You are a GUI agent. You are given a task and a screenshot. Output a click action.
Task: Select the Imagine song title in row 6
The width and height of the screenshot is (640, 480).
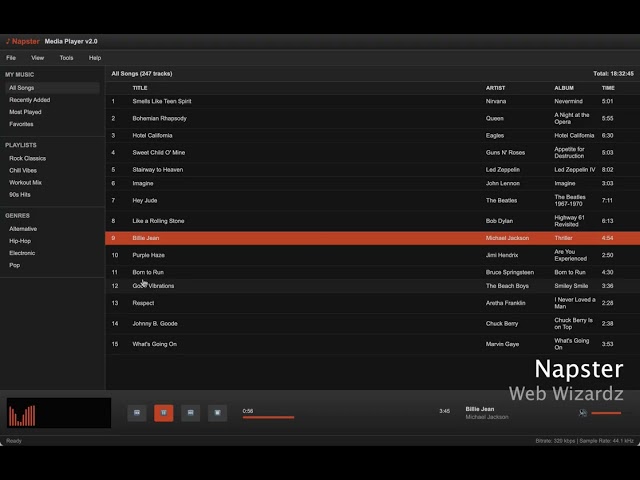coord(143,184)
